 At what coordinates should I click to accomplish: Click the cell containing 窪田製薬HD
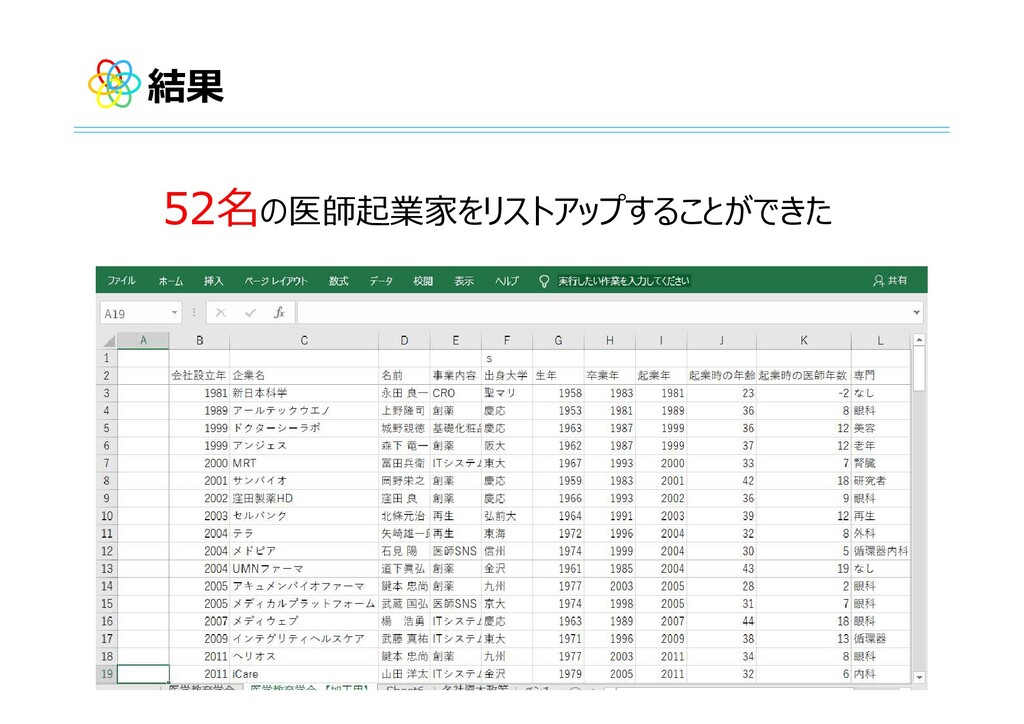(304, 498)
